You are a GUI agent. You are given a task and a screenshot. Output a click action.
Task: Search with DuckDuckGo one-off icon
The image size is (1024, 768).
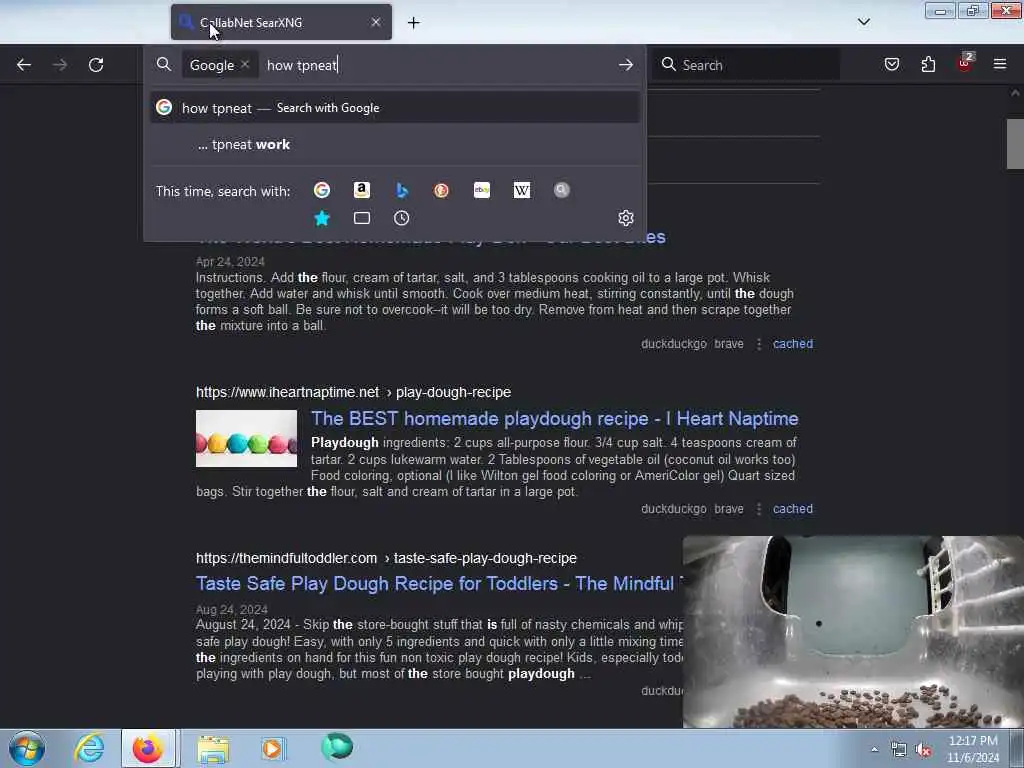click(441, 190)
